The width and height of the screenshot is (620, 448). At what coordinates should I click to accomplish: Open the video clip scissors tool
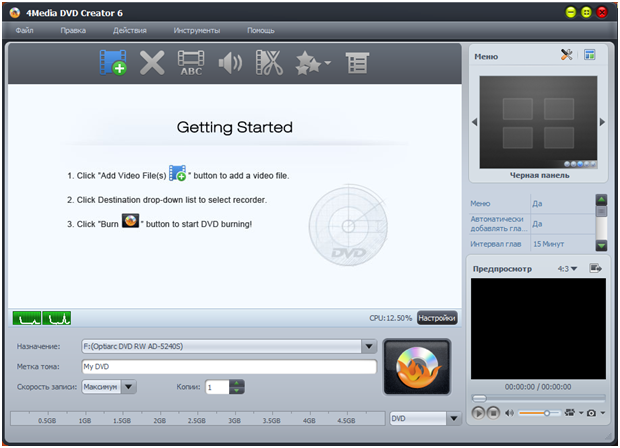tap(269, 62)
